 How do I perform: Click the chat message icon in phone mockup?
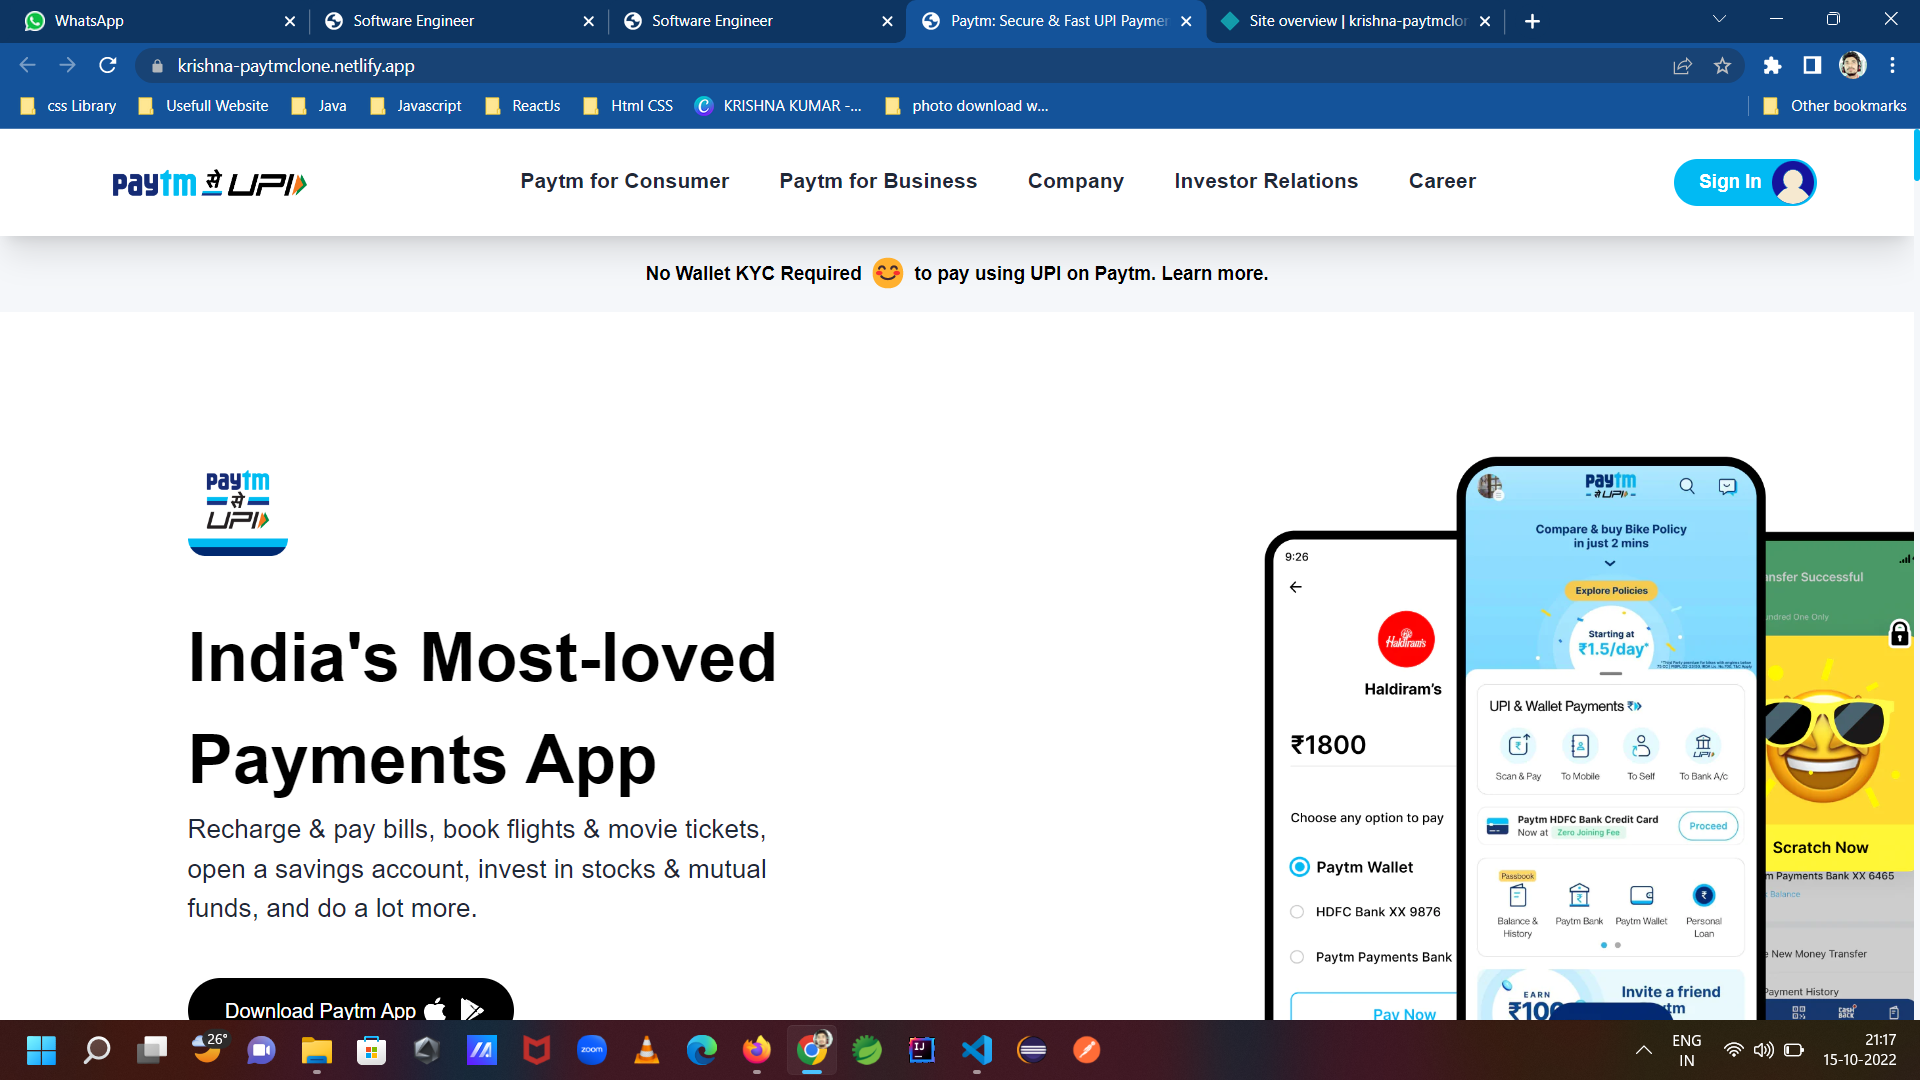click(1727, 486)
